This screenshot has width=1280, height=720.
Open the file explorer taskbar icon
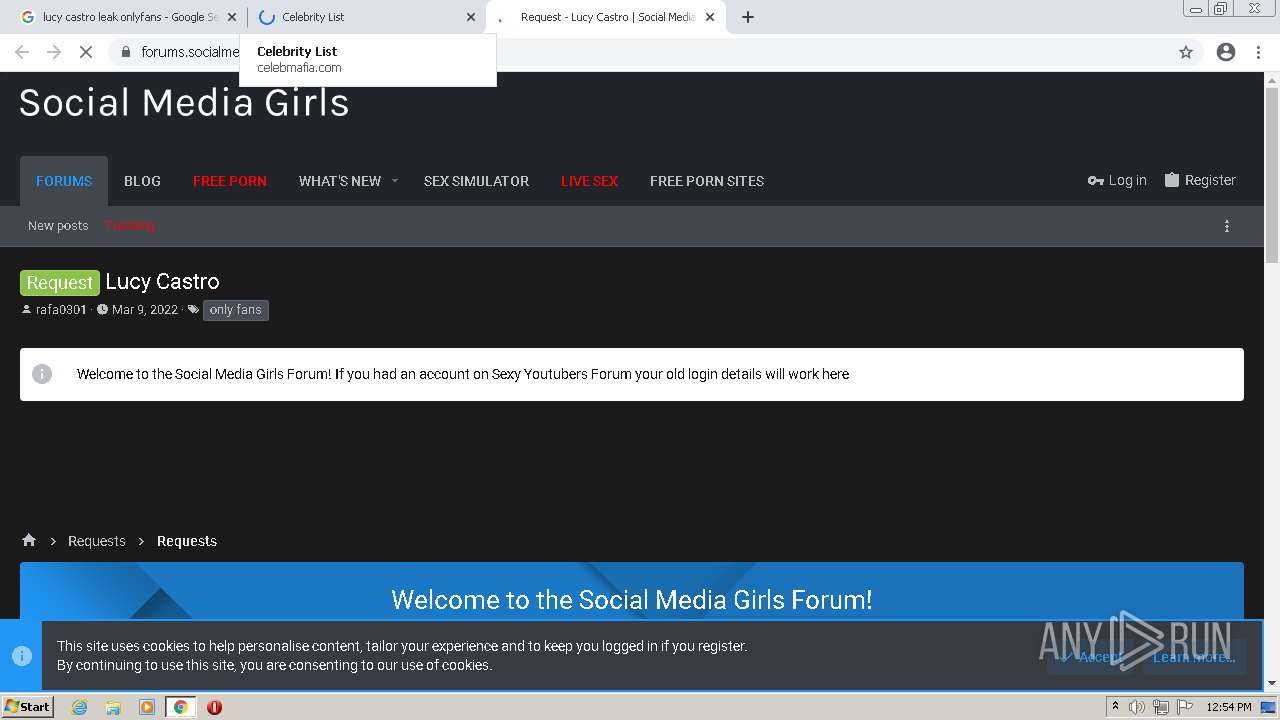click(113, 707)
